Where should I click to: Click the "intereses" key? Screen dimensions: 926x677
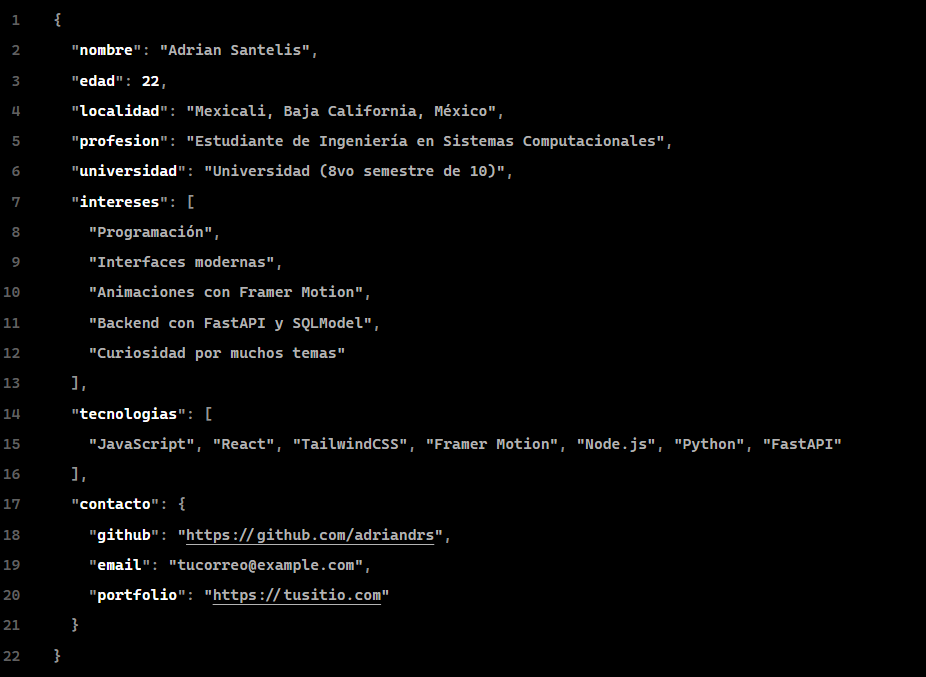pos(119,202)
